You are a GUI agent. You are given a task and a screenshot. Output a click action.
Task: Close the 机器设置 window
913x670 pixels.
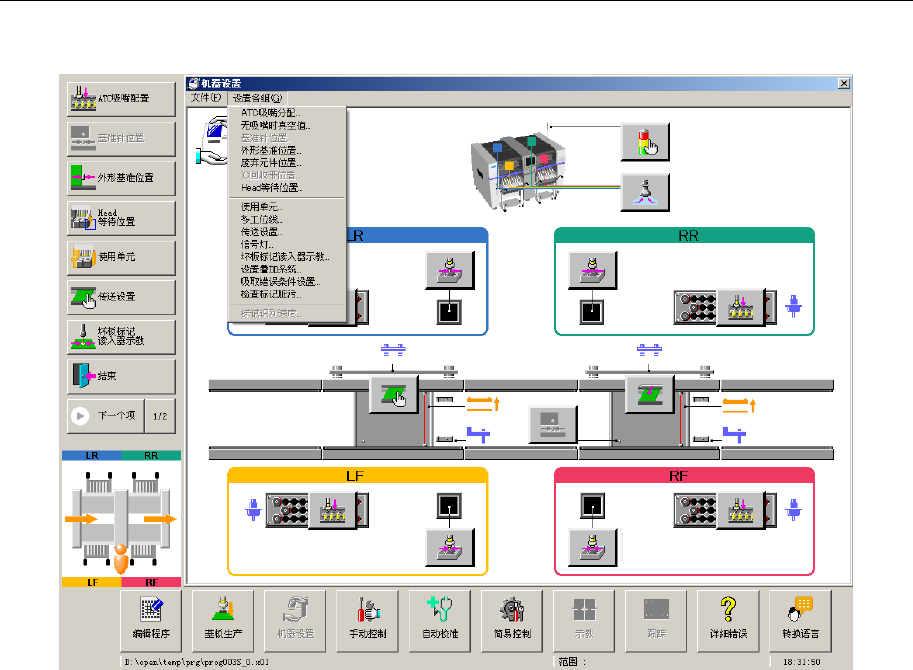[x=843, y=83]
